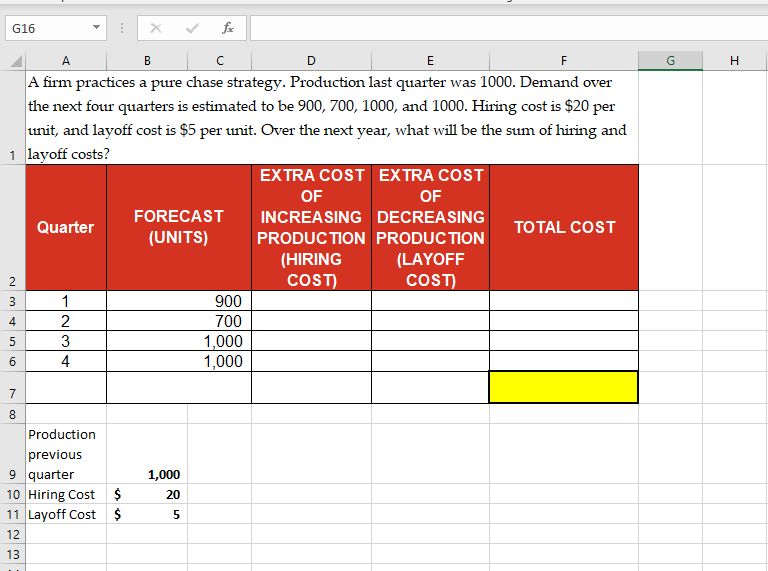The height and width of the screenshot is (571, 768).
Task: Click the hiring cost column header cell
Action: (x=312, y=227)
